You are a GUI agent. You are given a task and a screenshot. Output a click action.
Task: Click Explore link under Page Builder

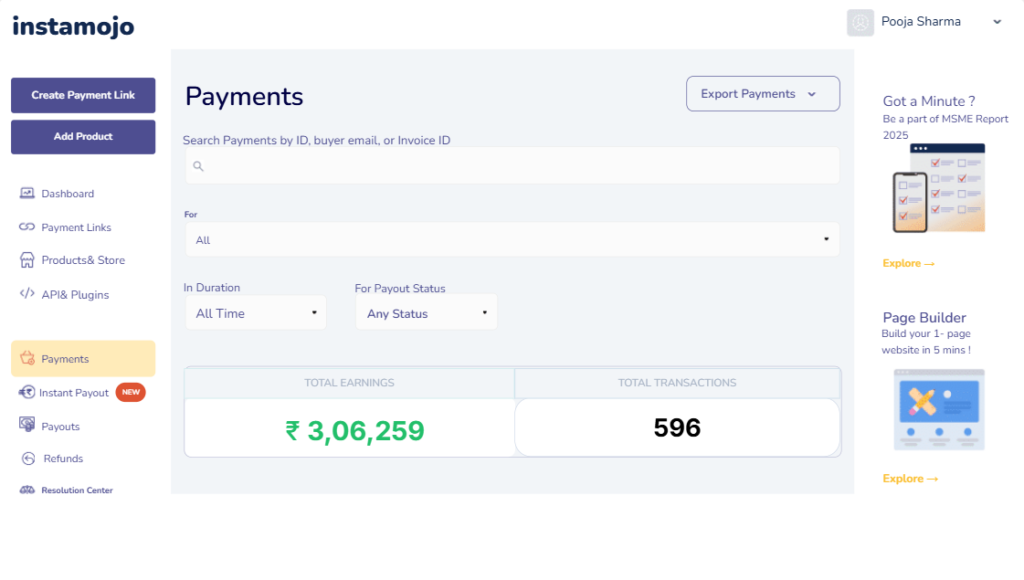pyautogui.click(x=910, y=479)
